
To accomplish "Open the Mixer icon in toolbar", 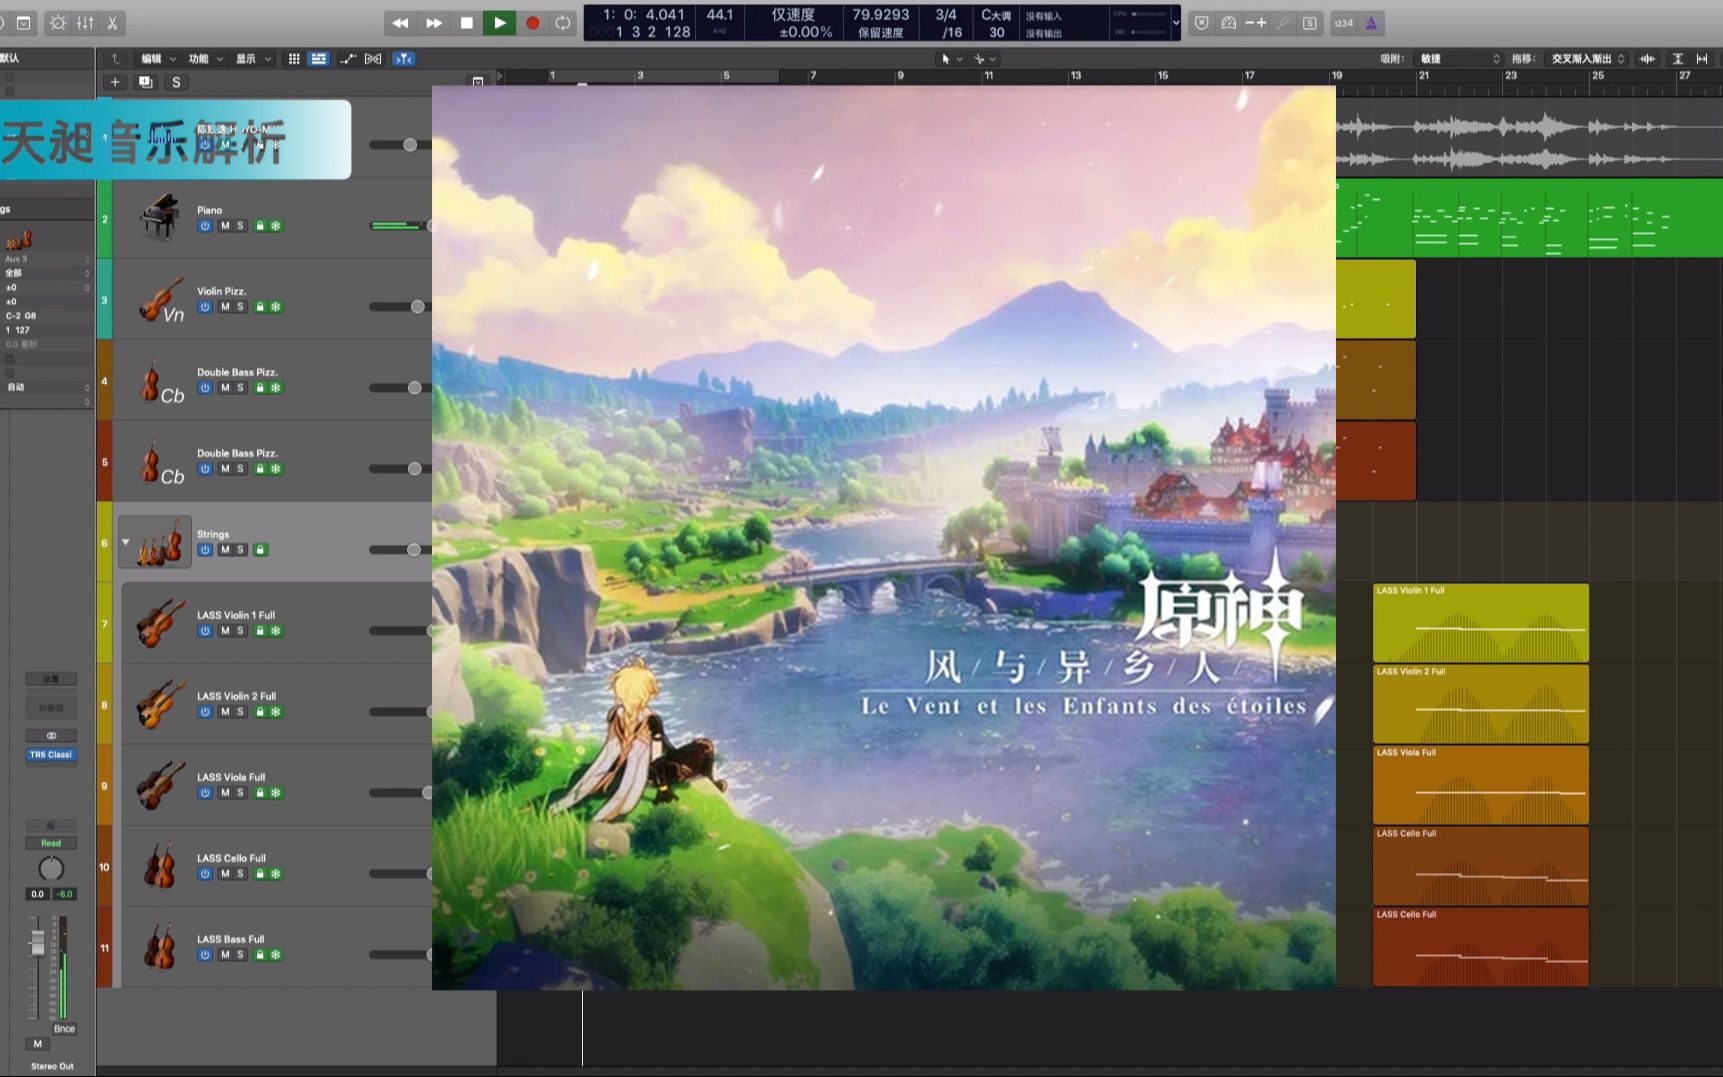I will [x=86, y=23].
